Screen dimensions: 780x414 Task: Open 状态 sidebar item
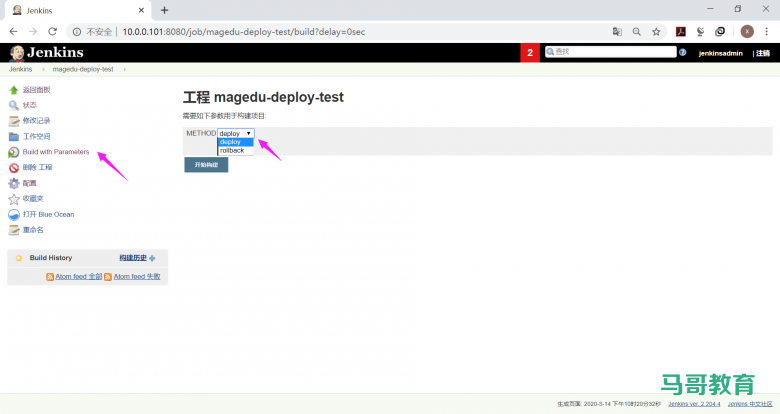point(29,105)
